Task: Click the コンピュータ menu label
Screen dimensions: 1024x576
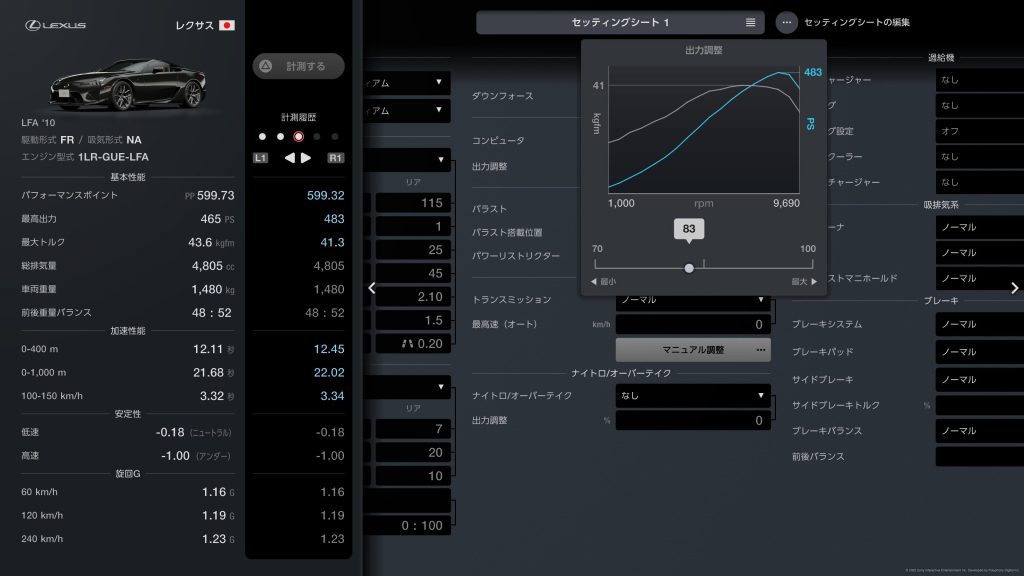Action: click(498, 140)
